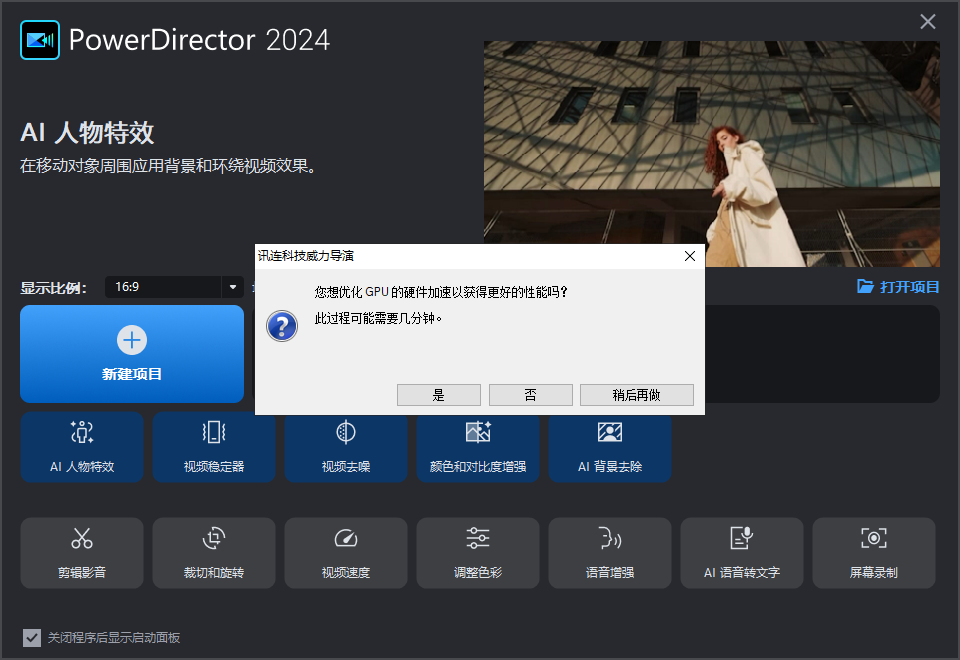Launch the 视频速度 tool

pyautogui.click(x=346, y=552)
